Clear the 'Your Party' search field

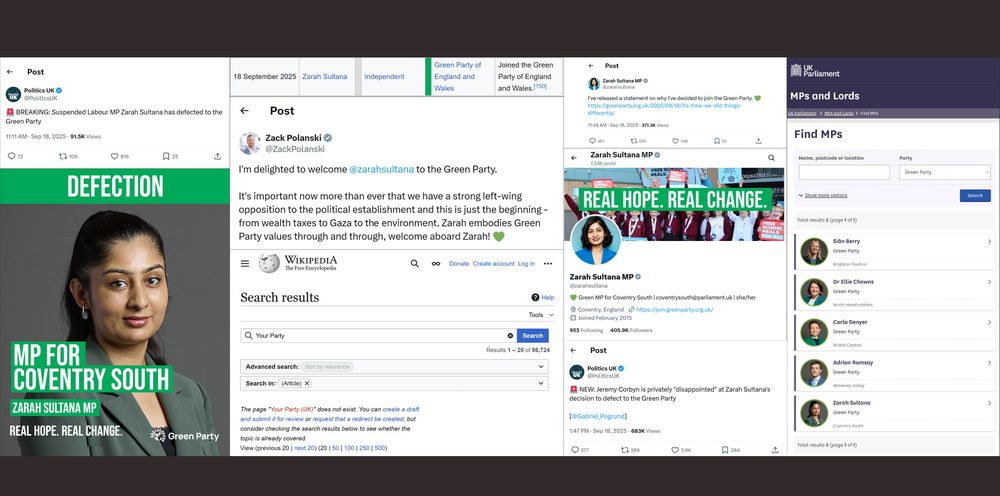[510, 335]
